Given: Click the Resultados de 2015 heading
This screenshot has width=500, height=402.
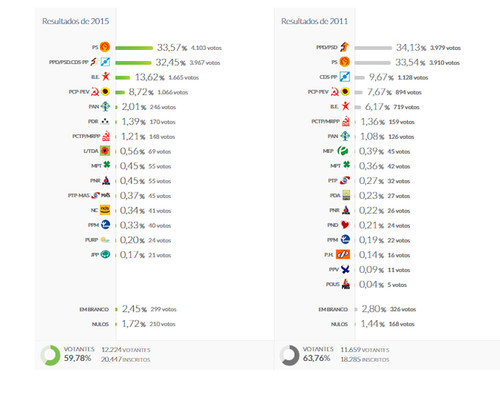Looking at the screenshot, I should (x=76, y=21).
